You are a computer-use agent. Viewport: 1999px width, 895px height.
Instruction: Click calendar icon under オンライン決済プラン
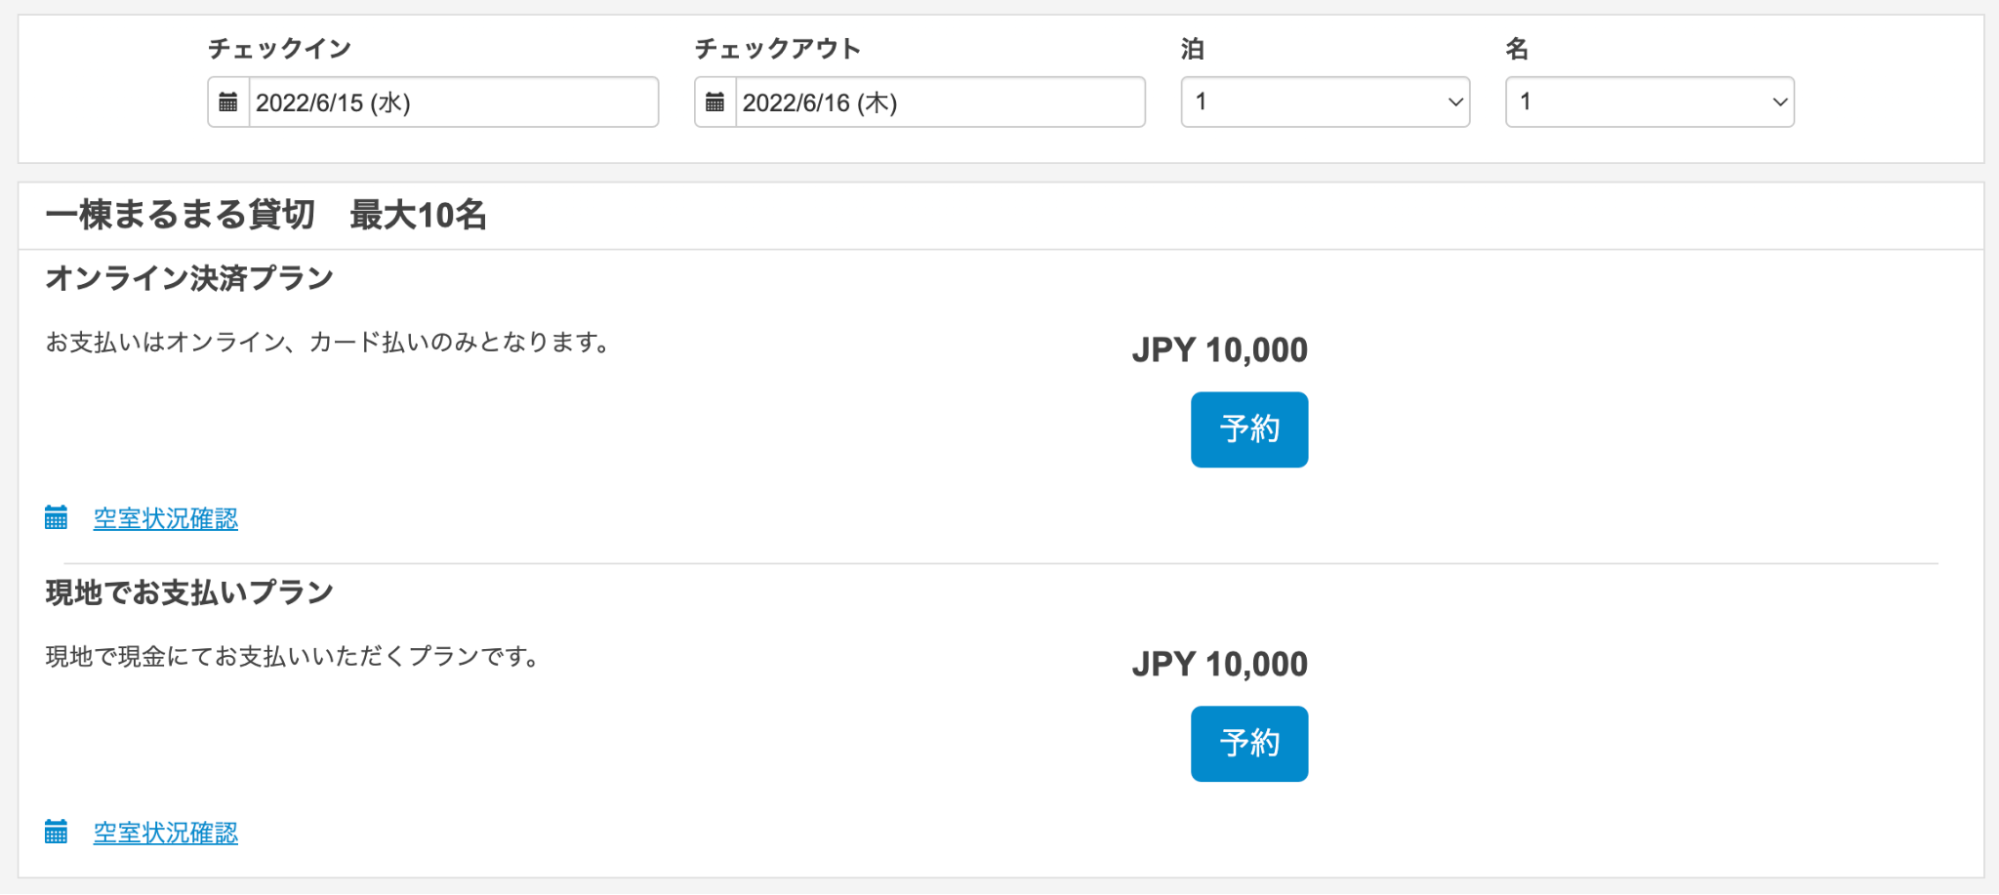(x=56, y=518)
